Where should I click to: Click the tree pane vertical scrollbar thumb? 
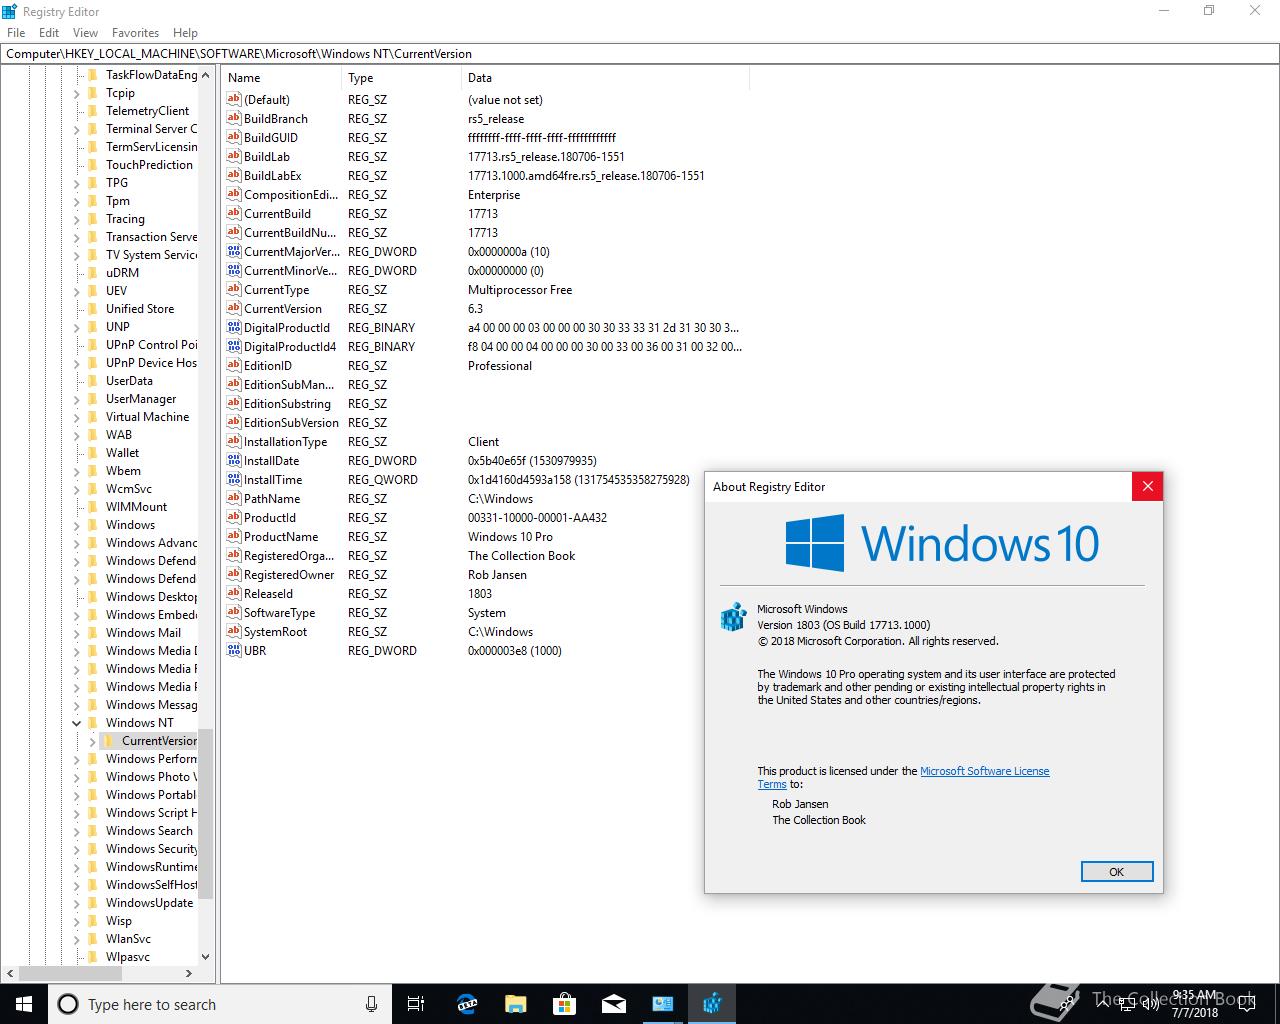coord(205,813)
